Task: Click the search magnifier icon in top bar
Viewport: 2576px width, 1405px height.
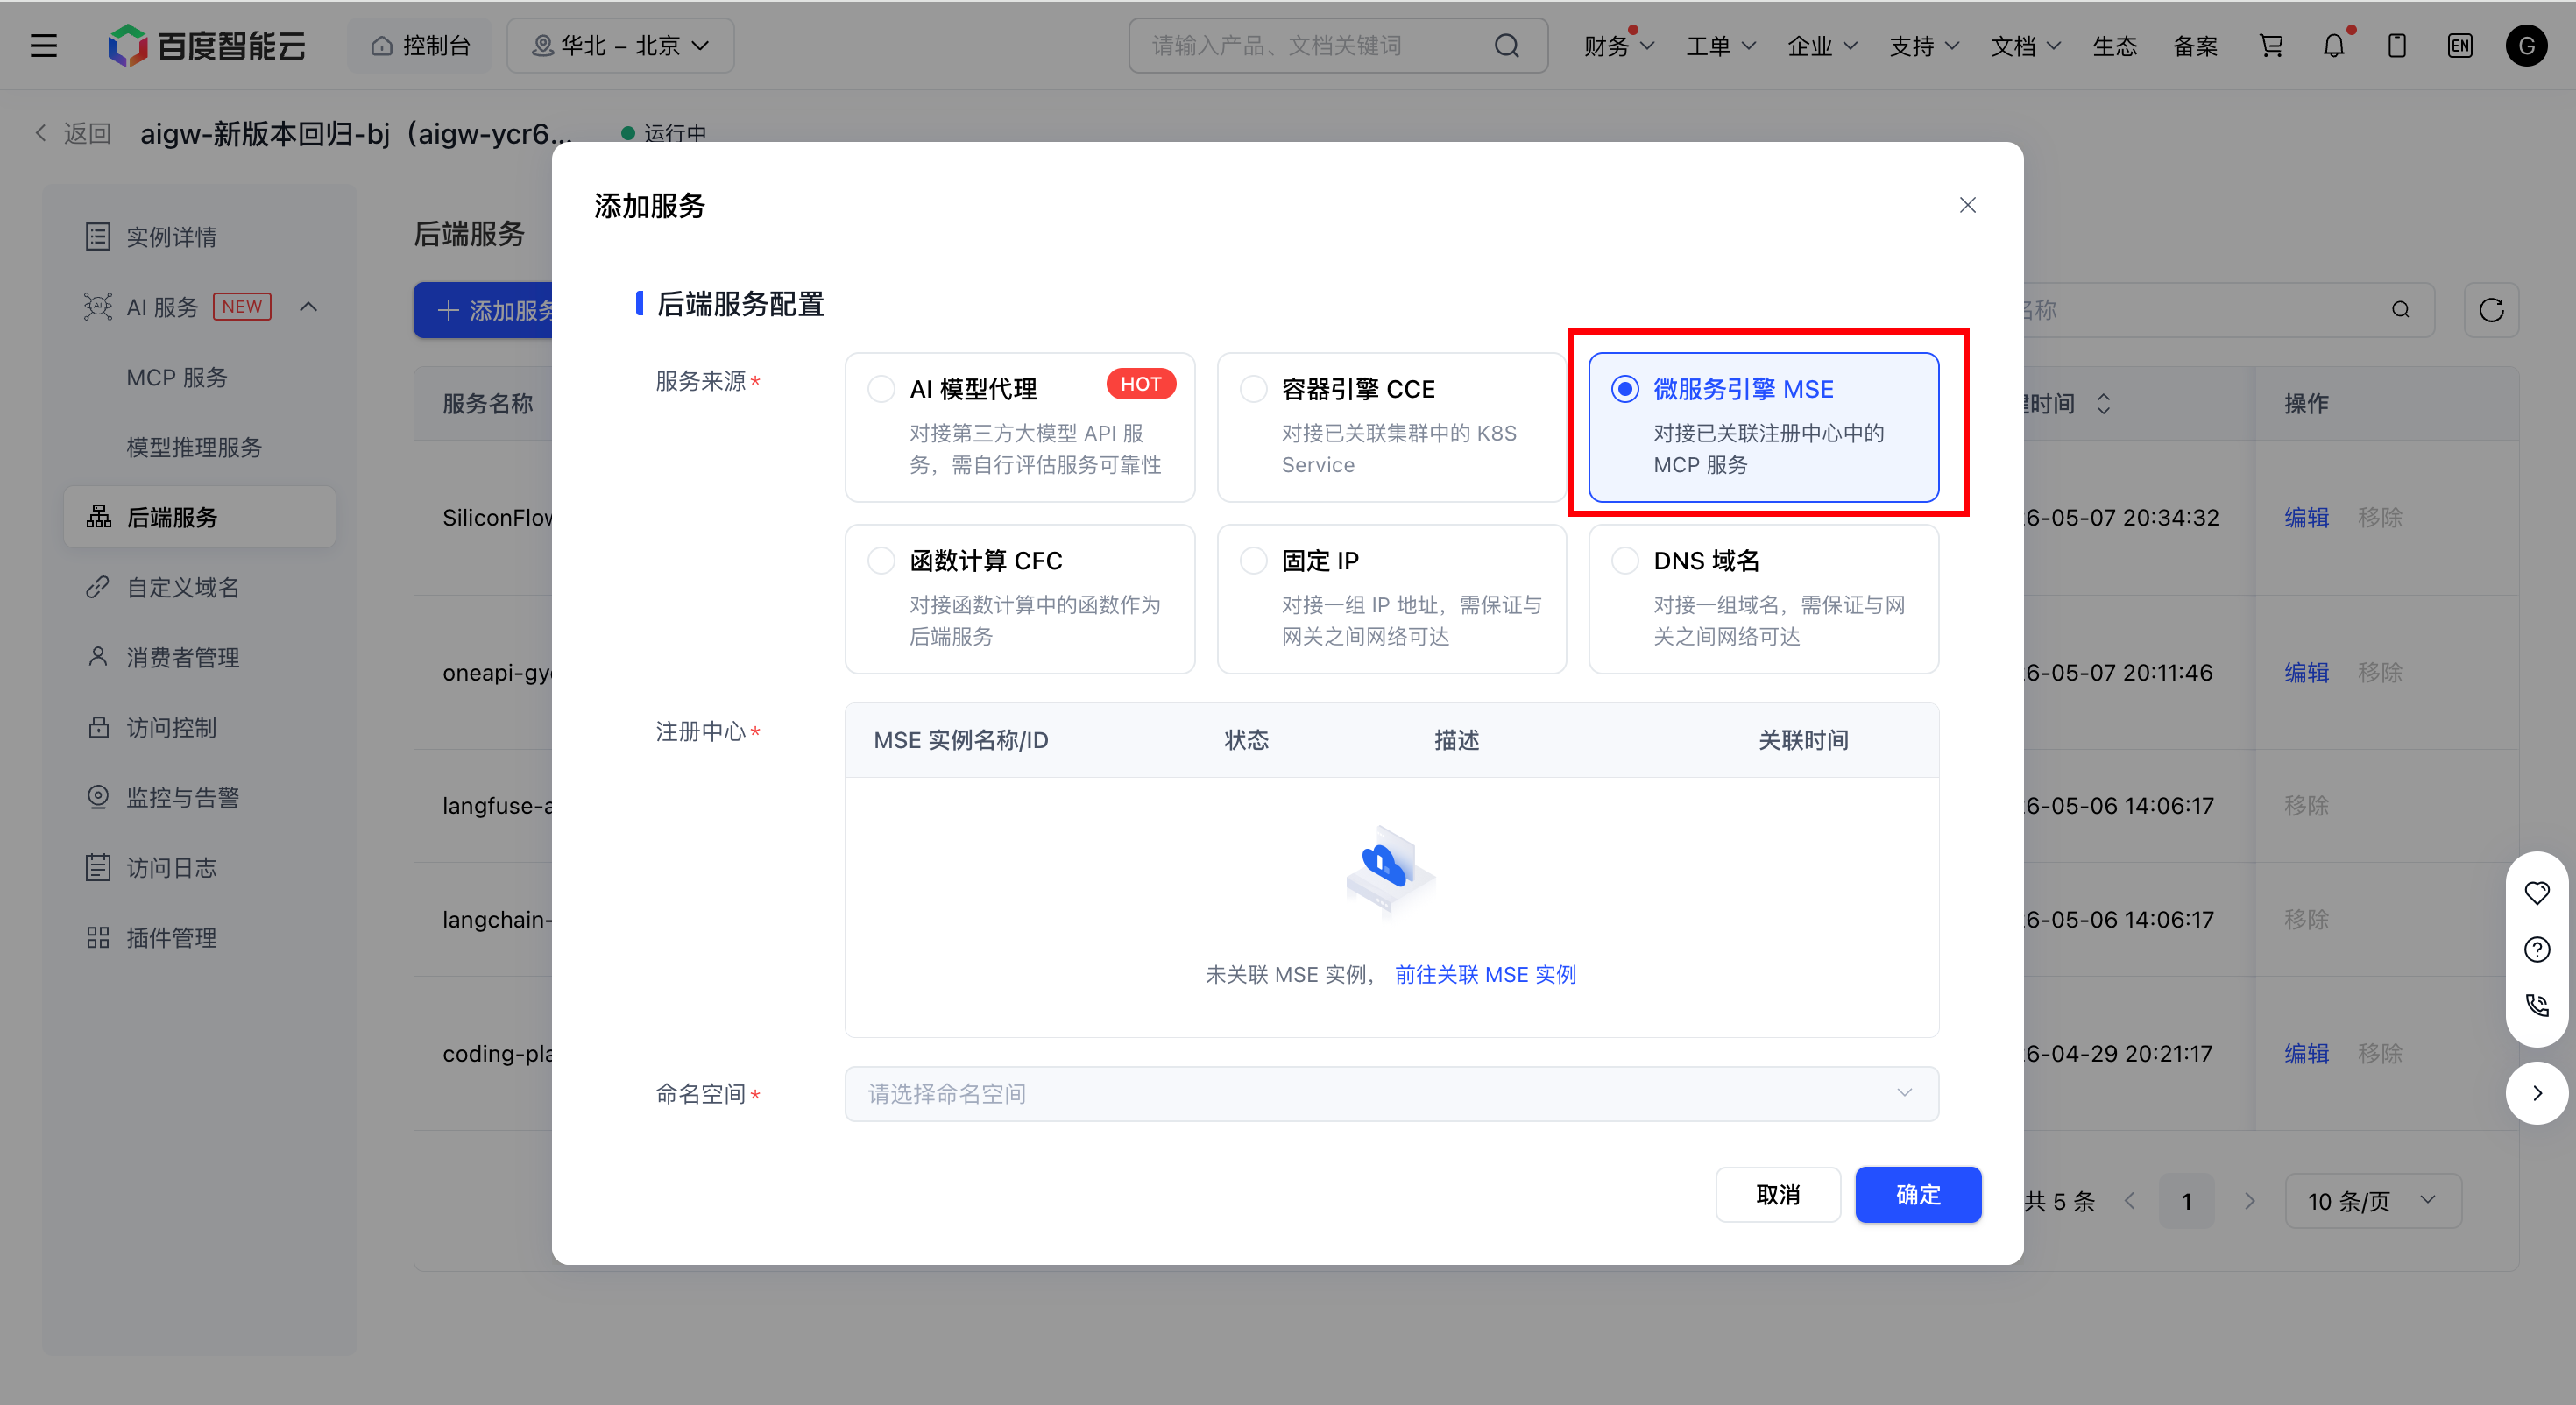Action: coord(1506,46)
